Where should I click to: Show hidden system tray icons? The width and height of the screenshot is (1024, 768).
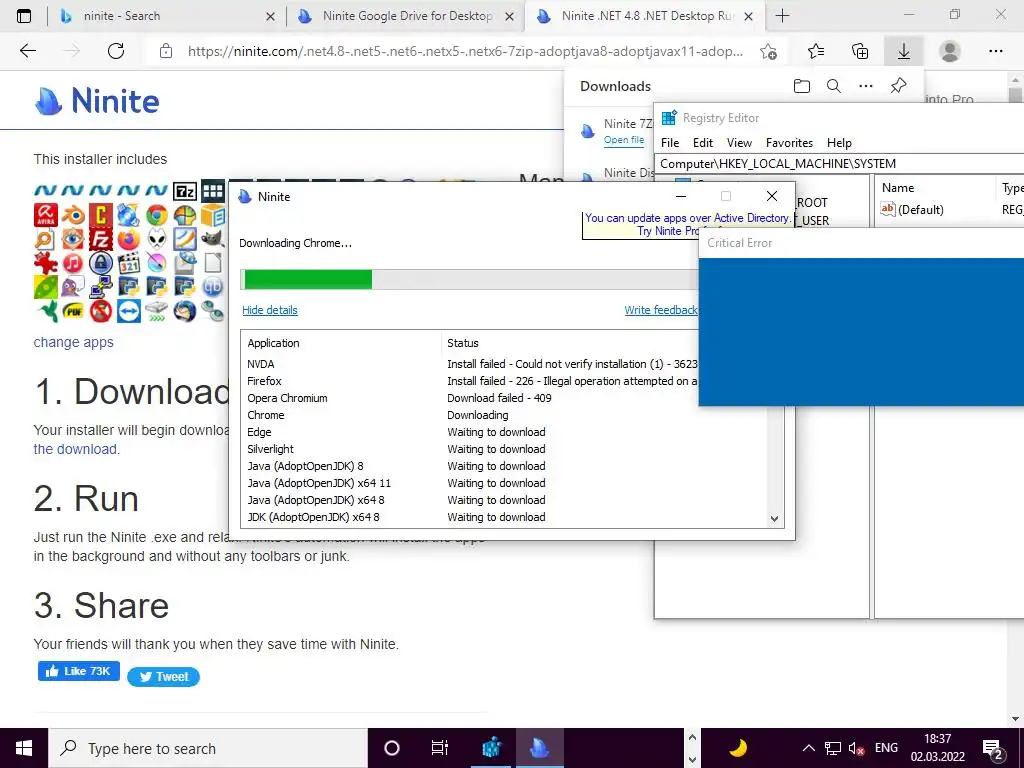[808, 748]
